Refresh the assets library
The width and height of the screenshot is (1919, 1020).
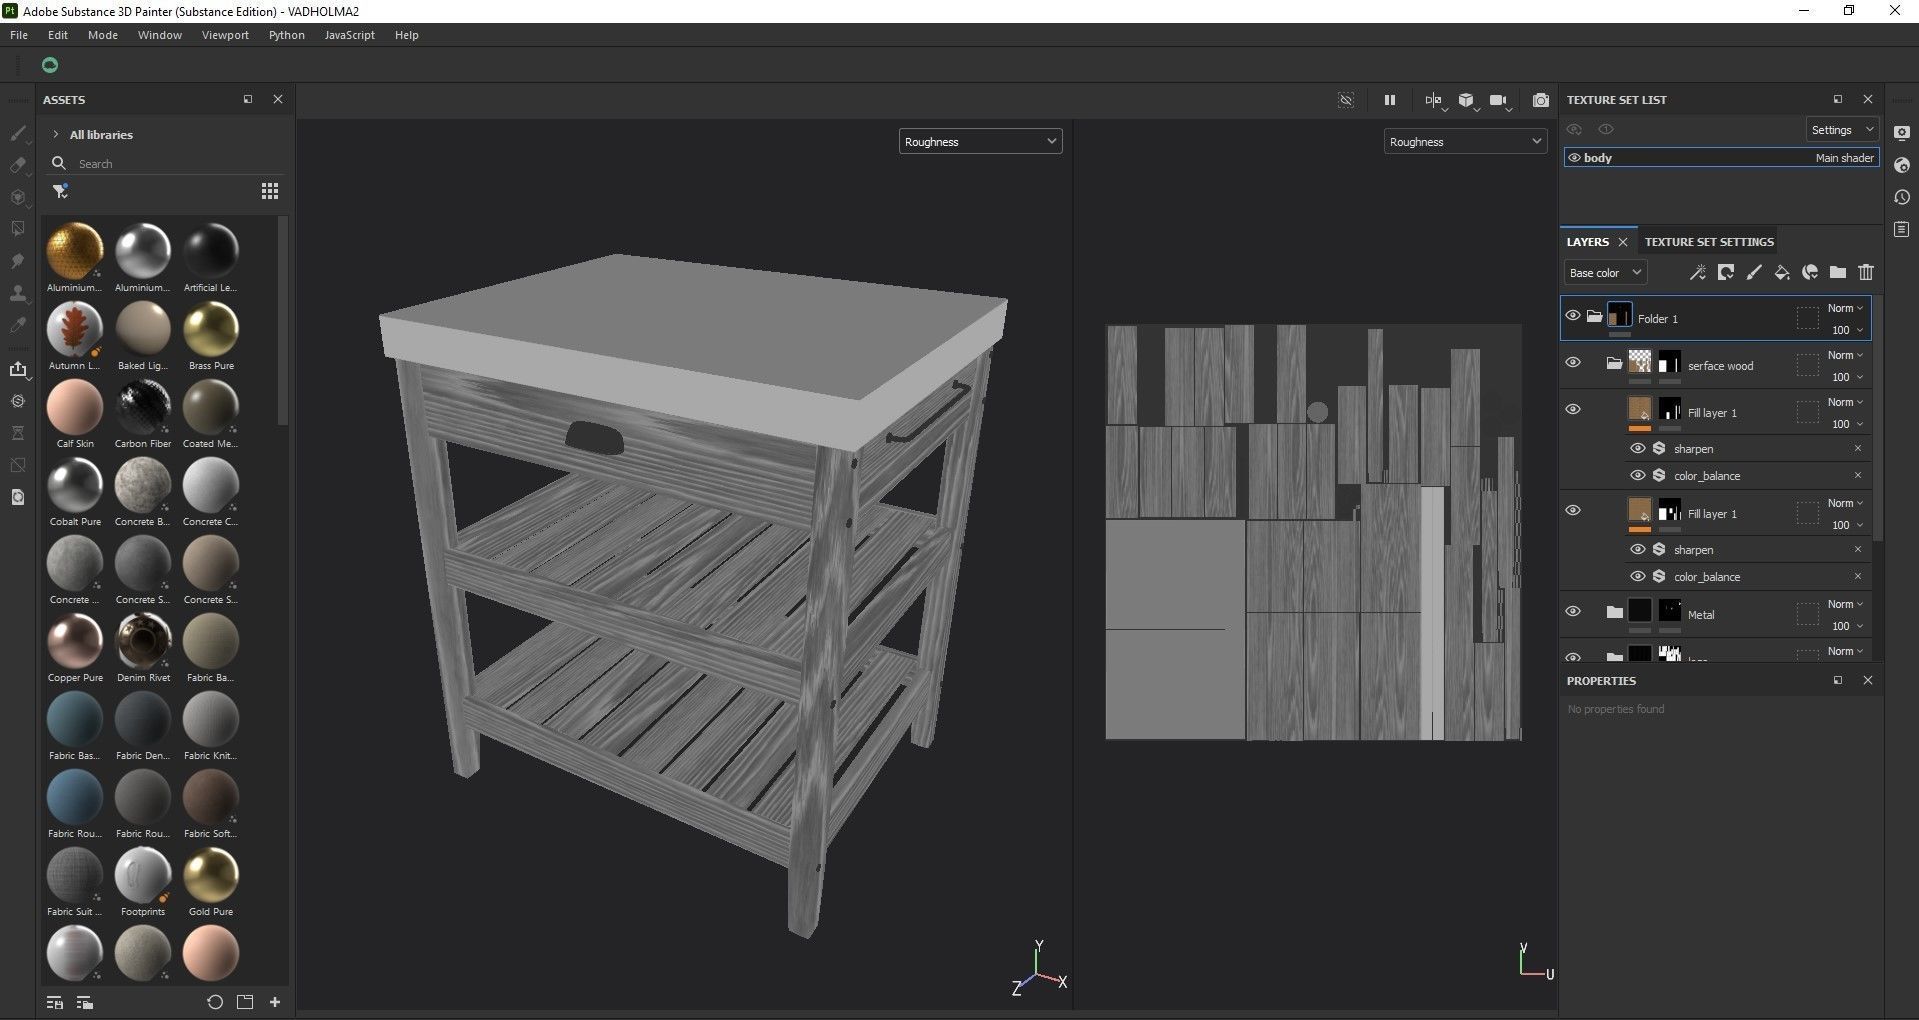pyautogui.click(x=215, y=1002)
